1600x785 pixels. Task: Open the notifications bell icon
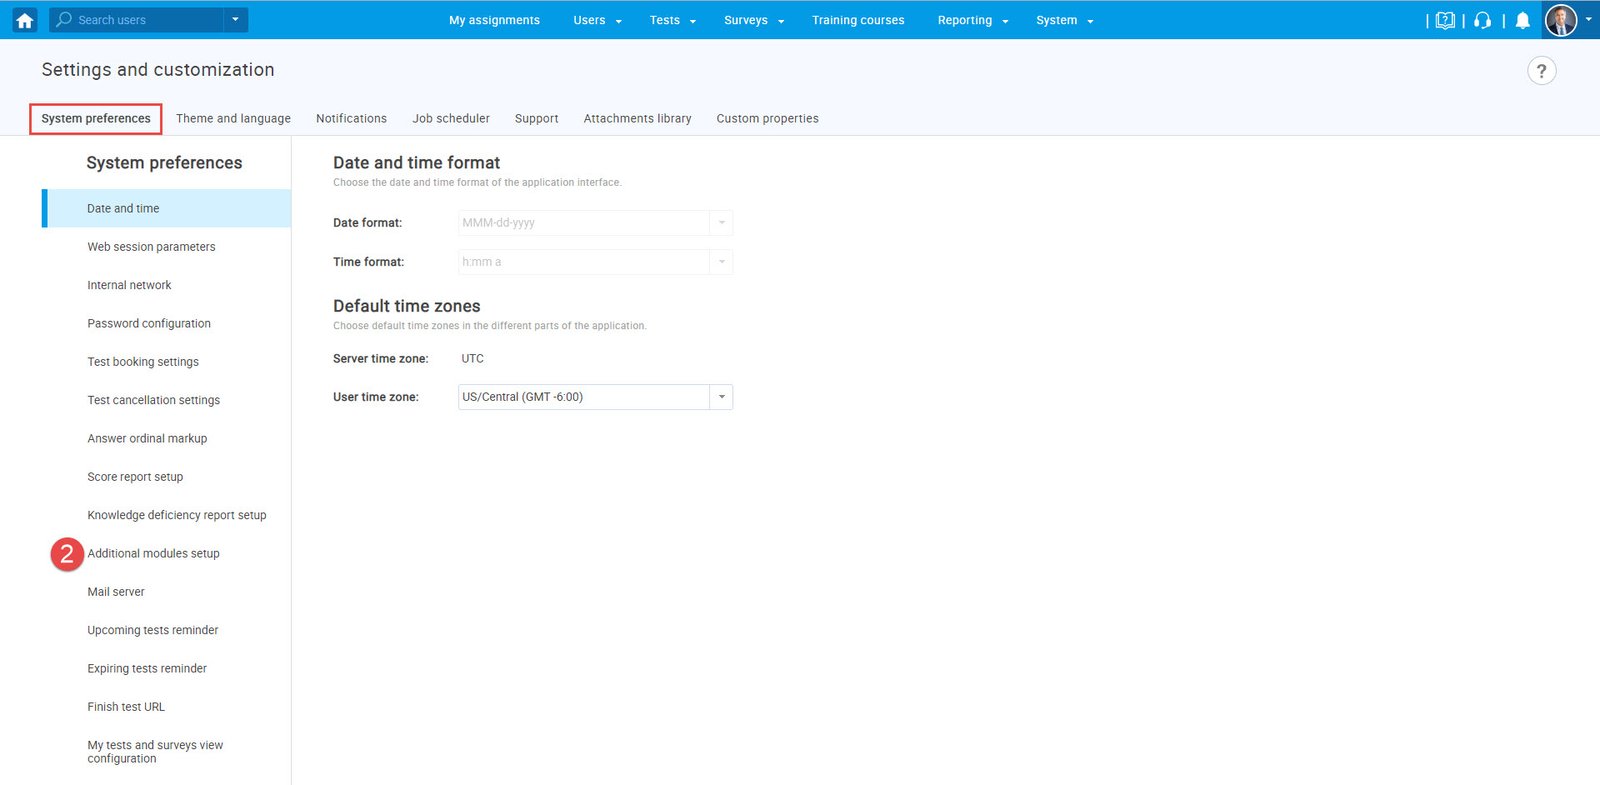coord(1522,20)
